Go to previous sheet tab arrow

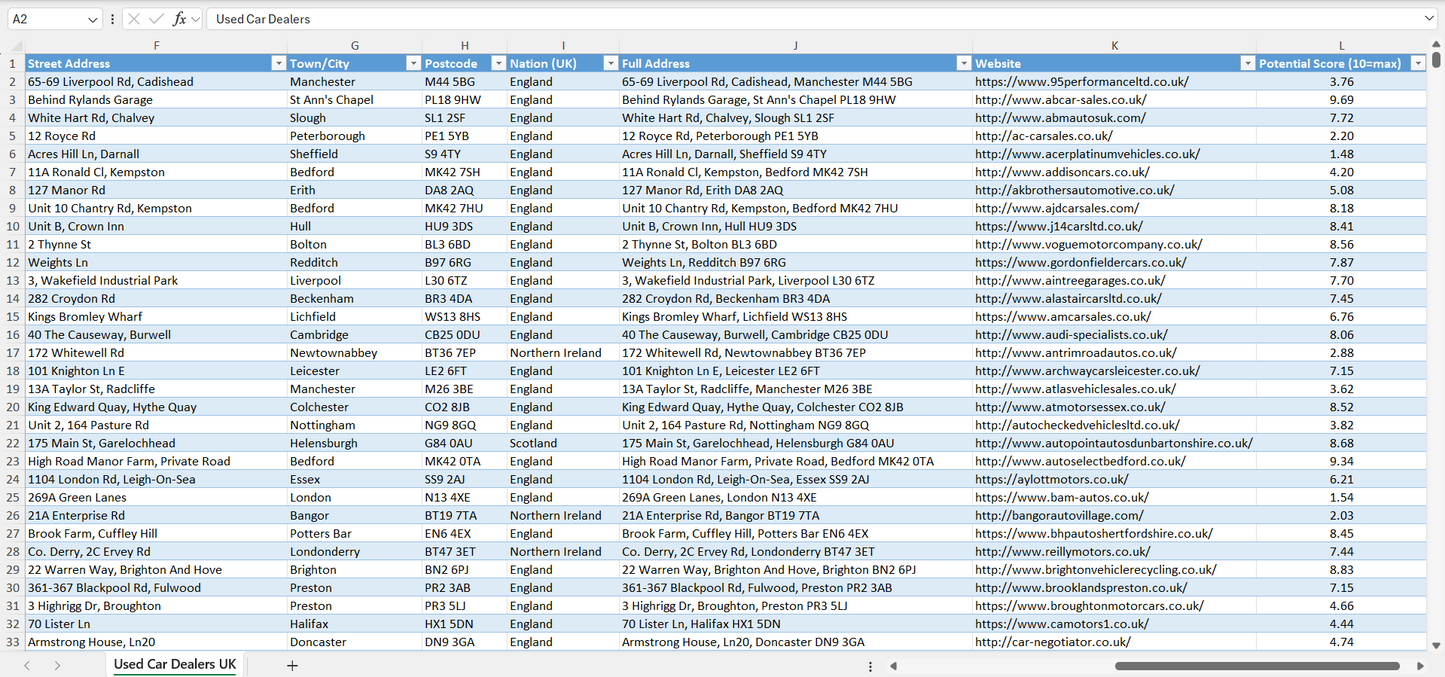(27, 665)
